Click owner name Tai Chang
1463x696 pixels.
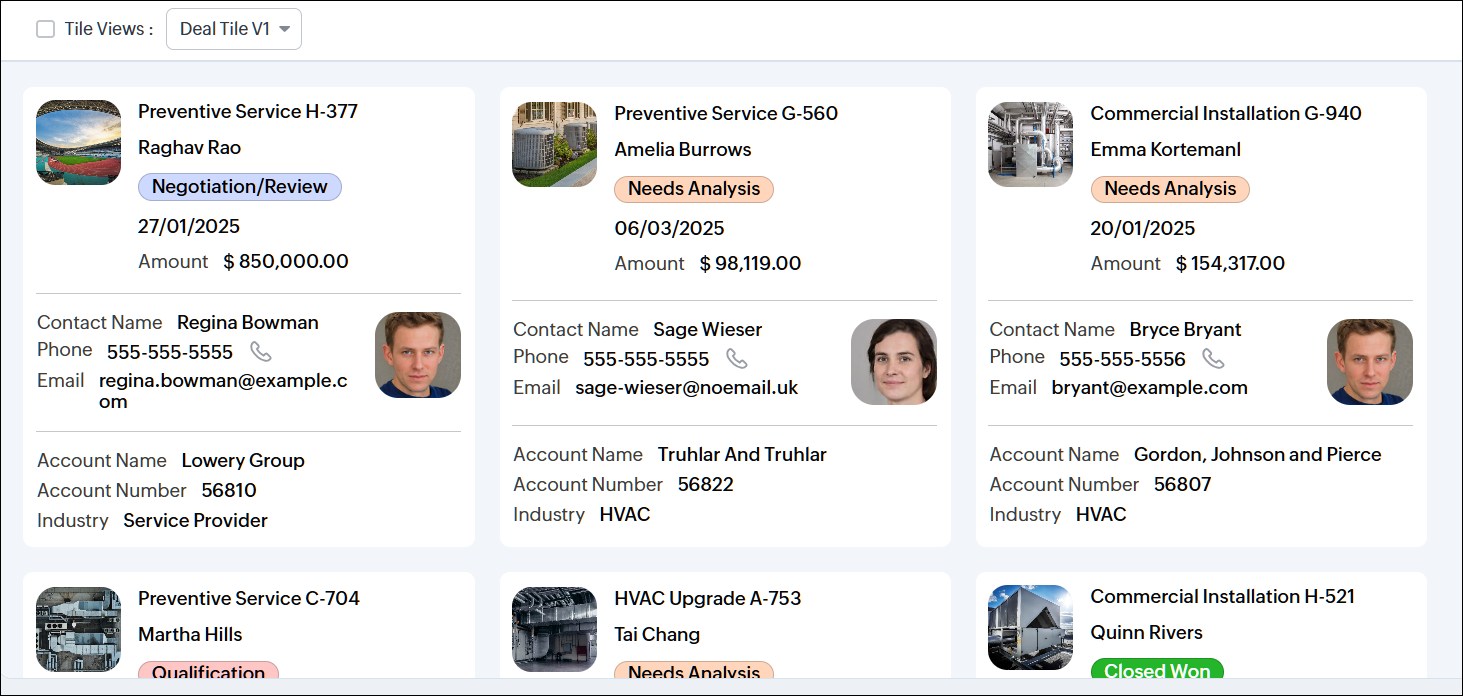coord(657,634)
